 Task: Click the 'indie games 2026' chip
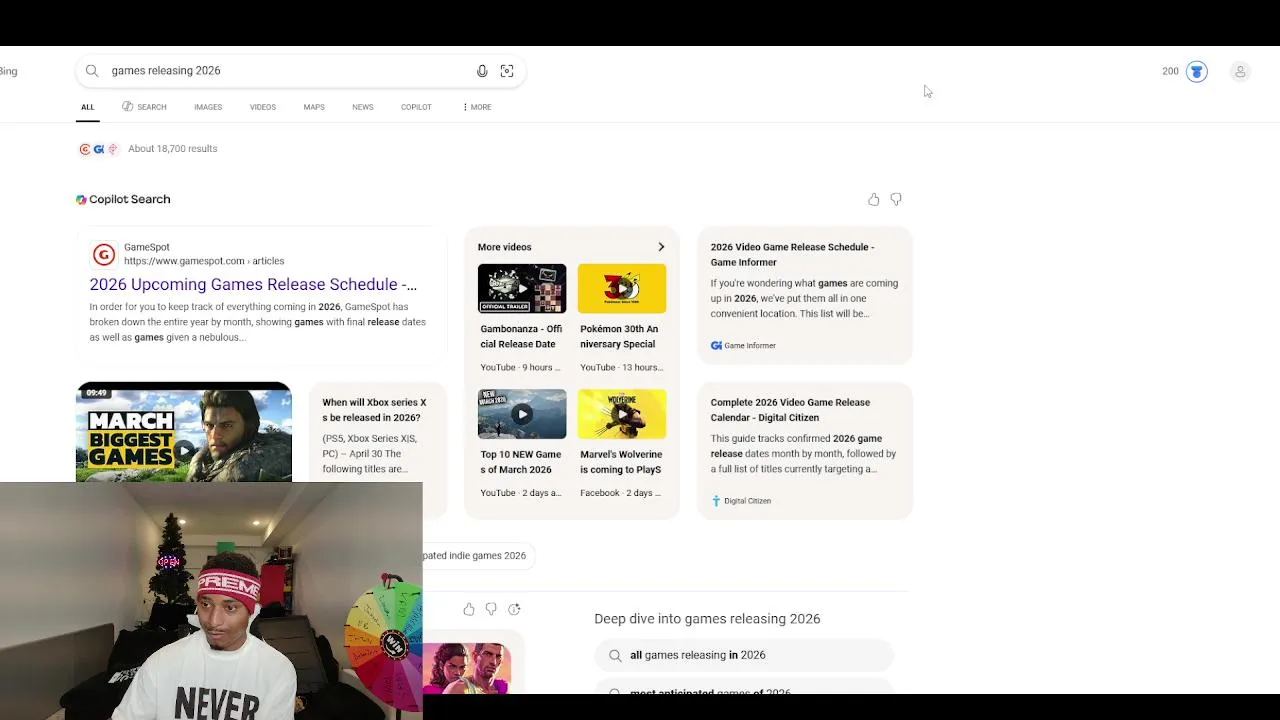pyautogui.click(x=476, y=556)
